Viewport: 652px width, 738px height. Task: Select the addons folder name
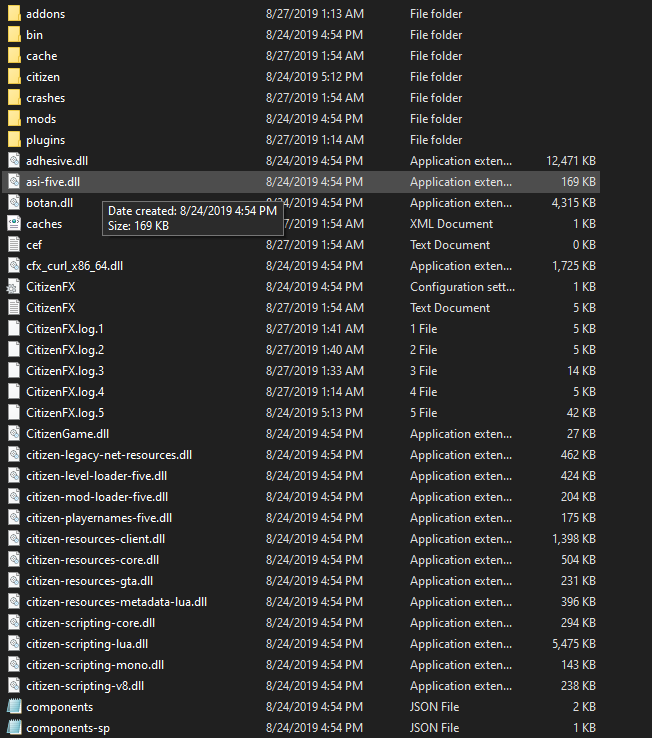(46, 14)
